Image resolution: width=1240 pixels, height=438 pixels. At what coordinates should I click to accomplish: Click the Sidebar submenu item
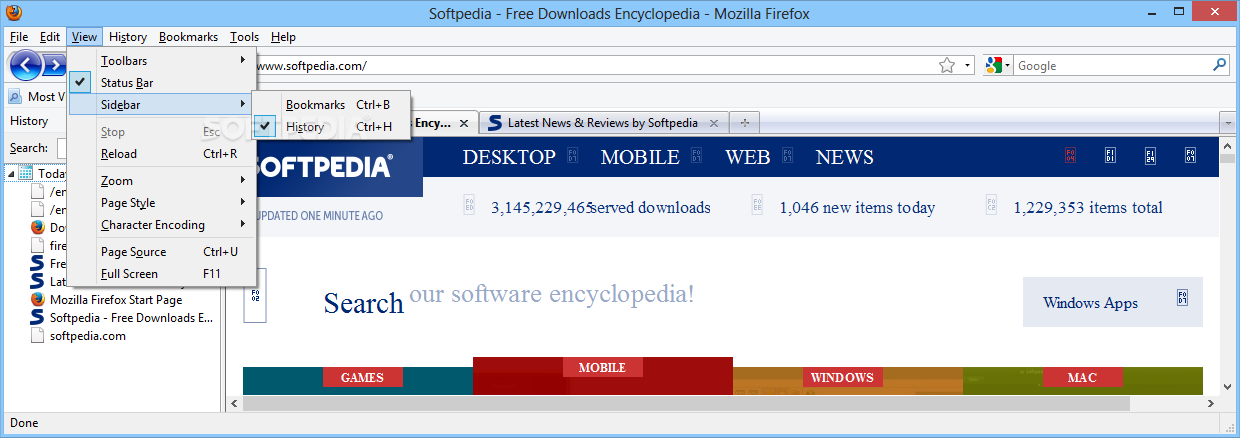click(163, 104)
